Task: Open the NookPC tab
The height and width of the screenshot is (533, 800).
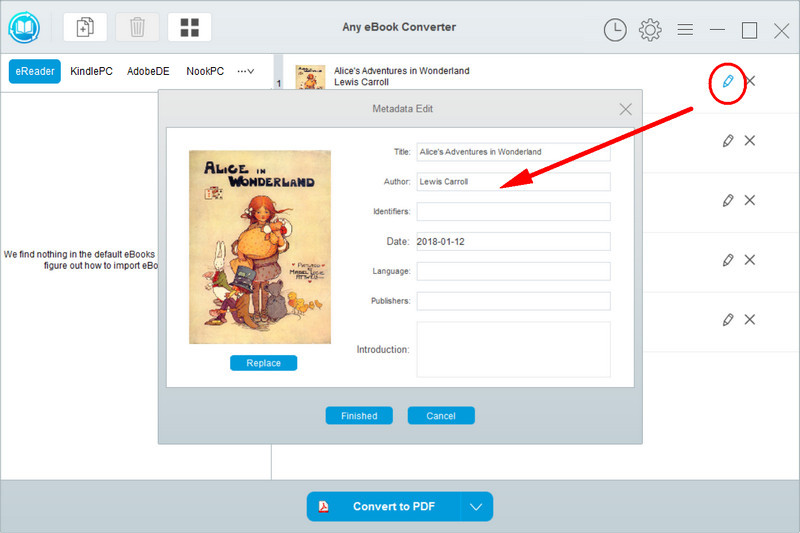Action: pos(204,72)
